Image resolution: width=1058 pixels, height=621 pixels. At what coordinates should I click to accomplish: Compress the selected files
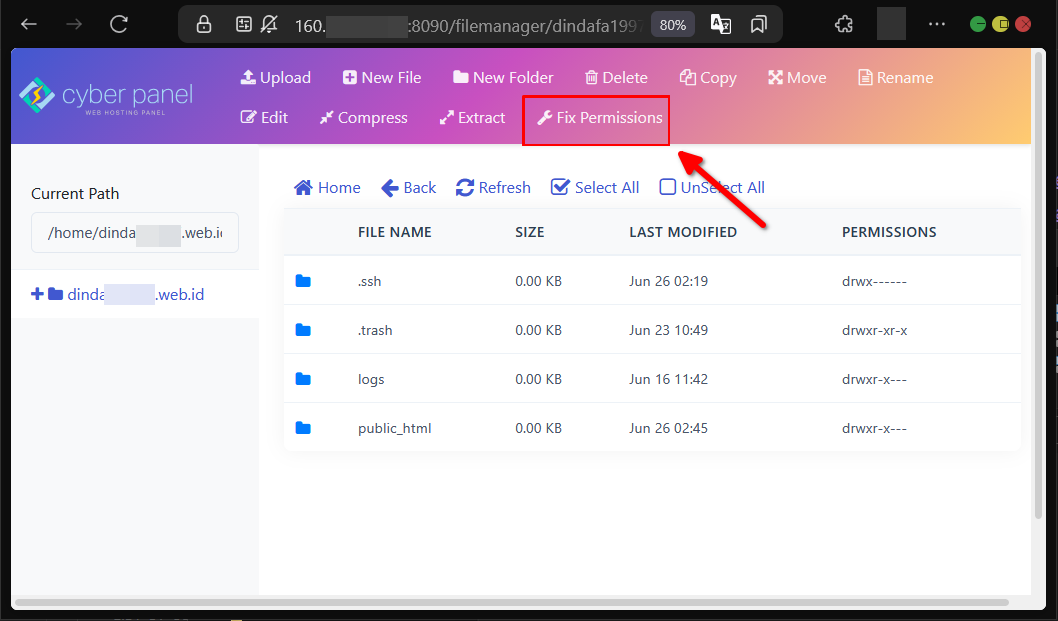coord(363,118)
